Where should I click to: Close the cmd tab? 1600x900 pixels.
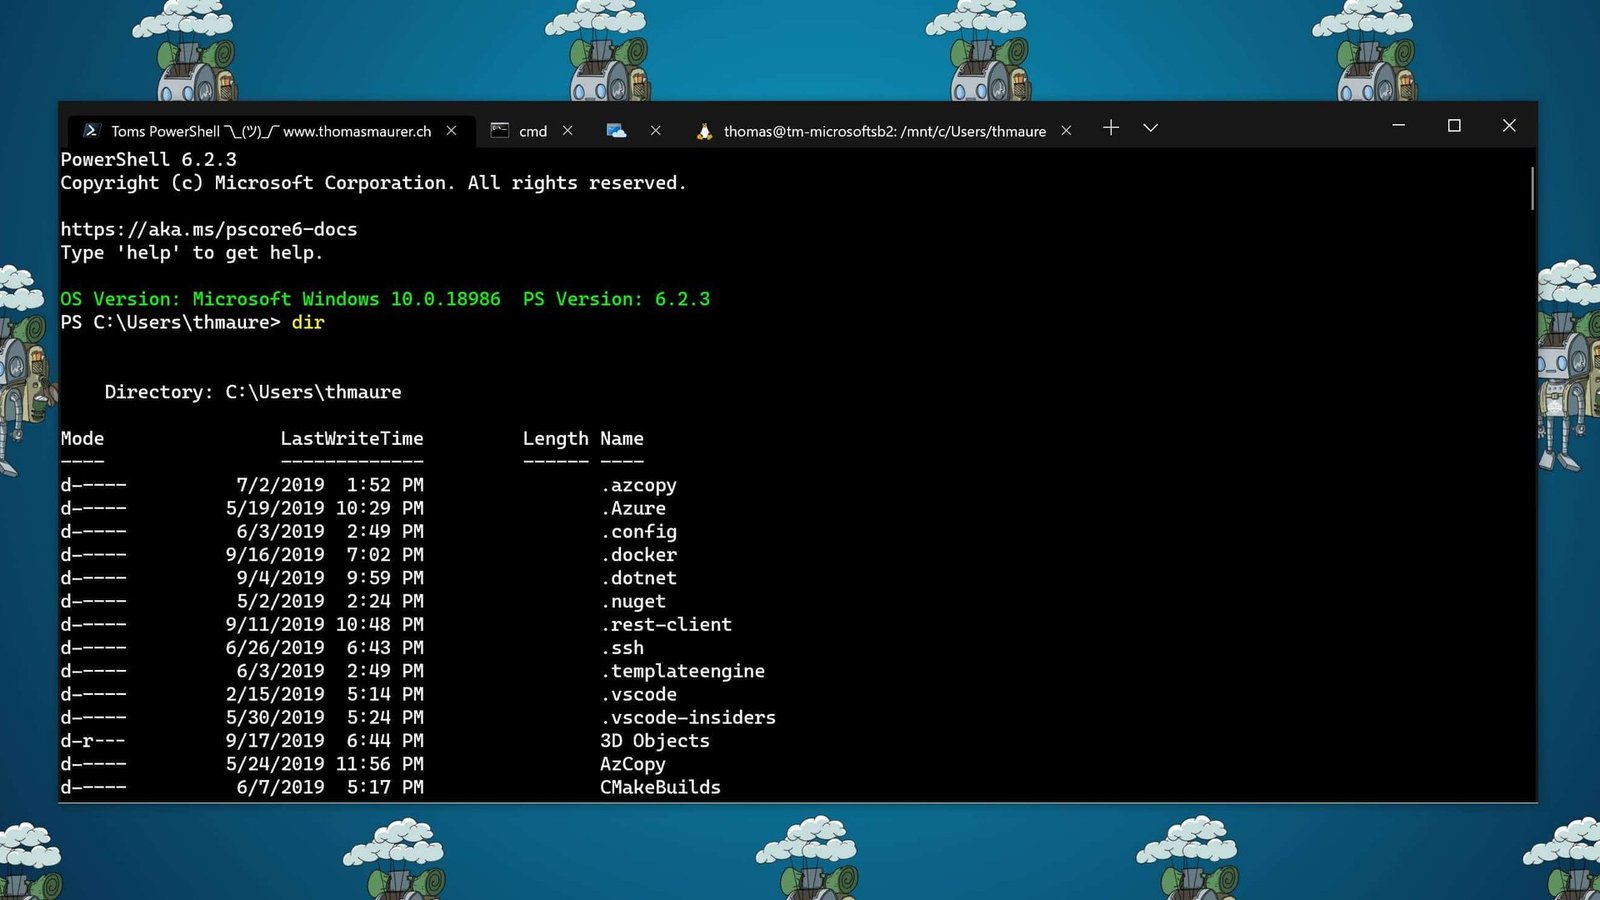(x=568, y=130)
